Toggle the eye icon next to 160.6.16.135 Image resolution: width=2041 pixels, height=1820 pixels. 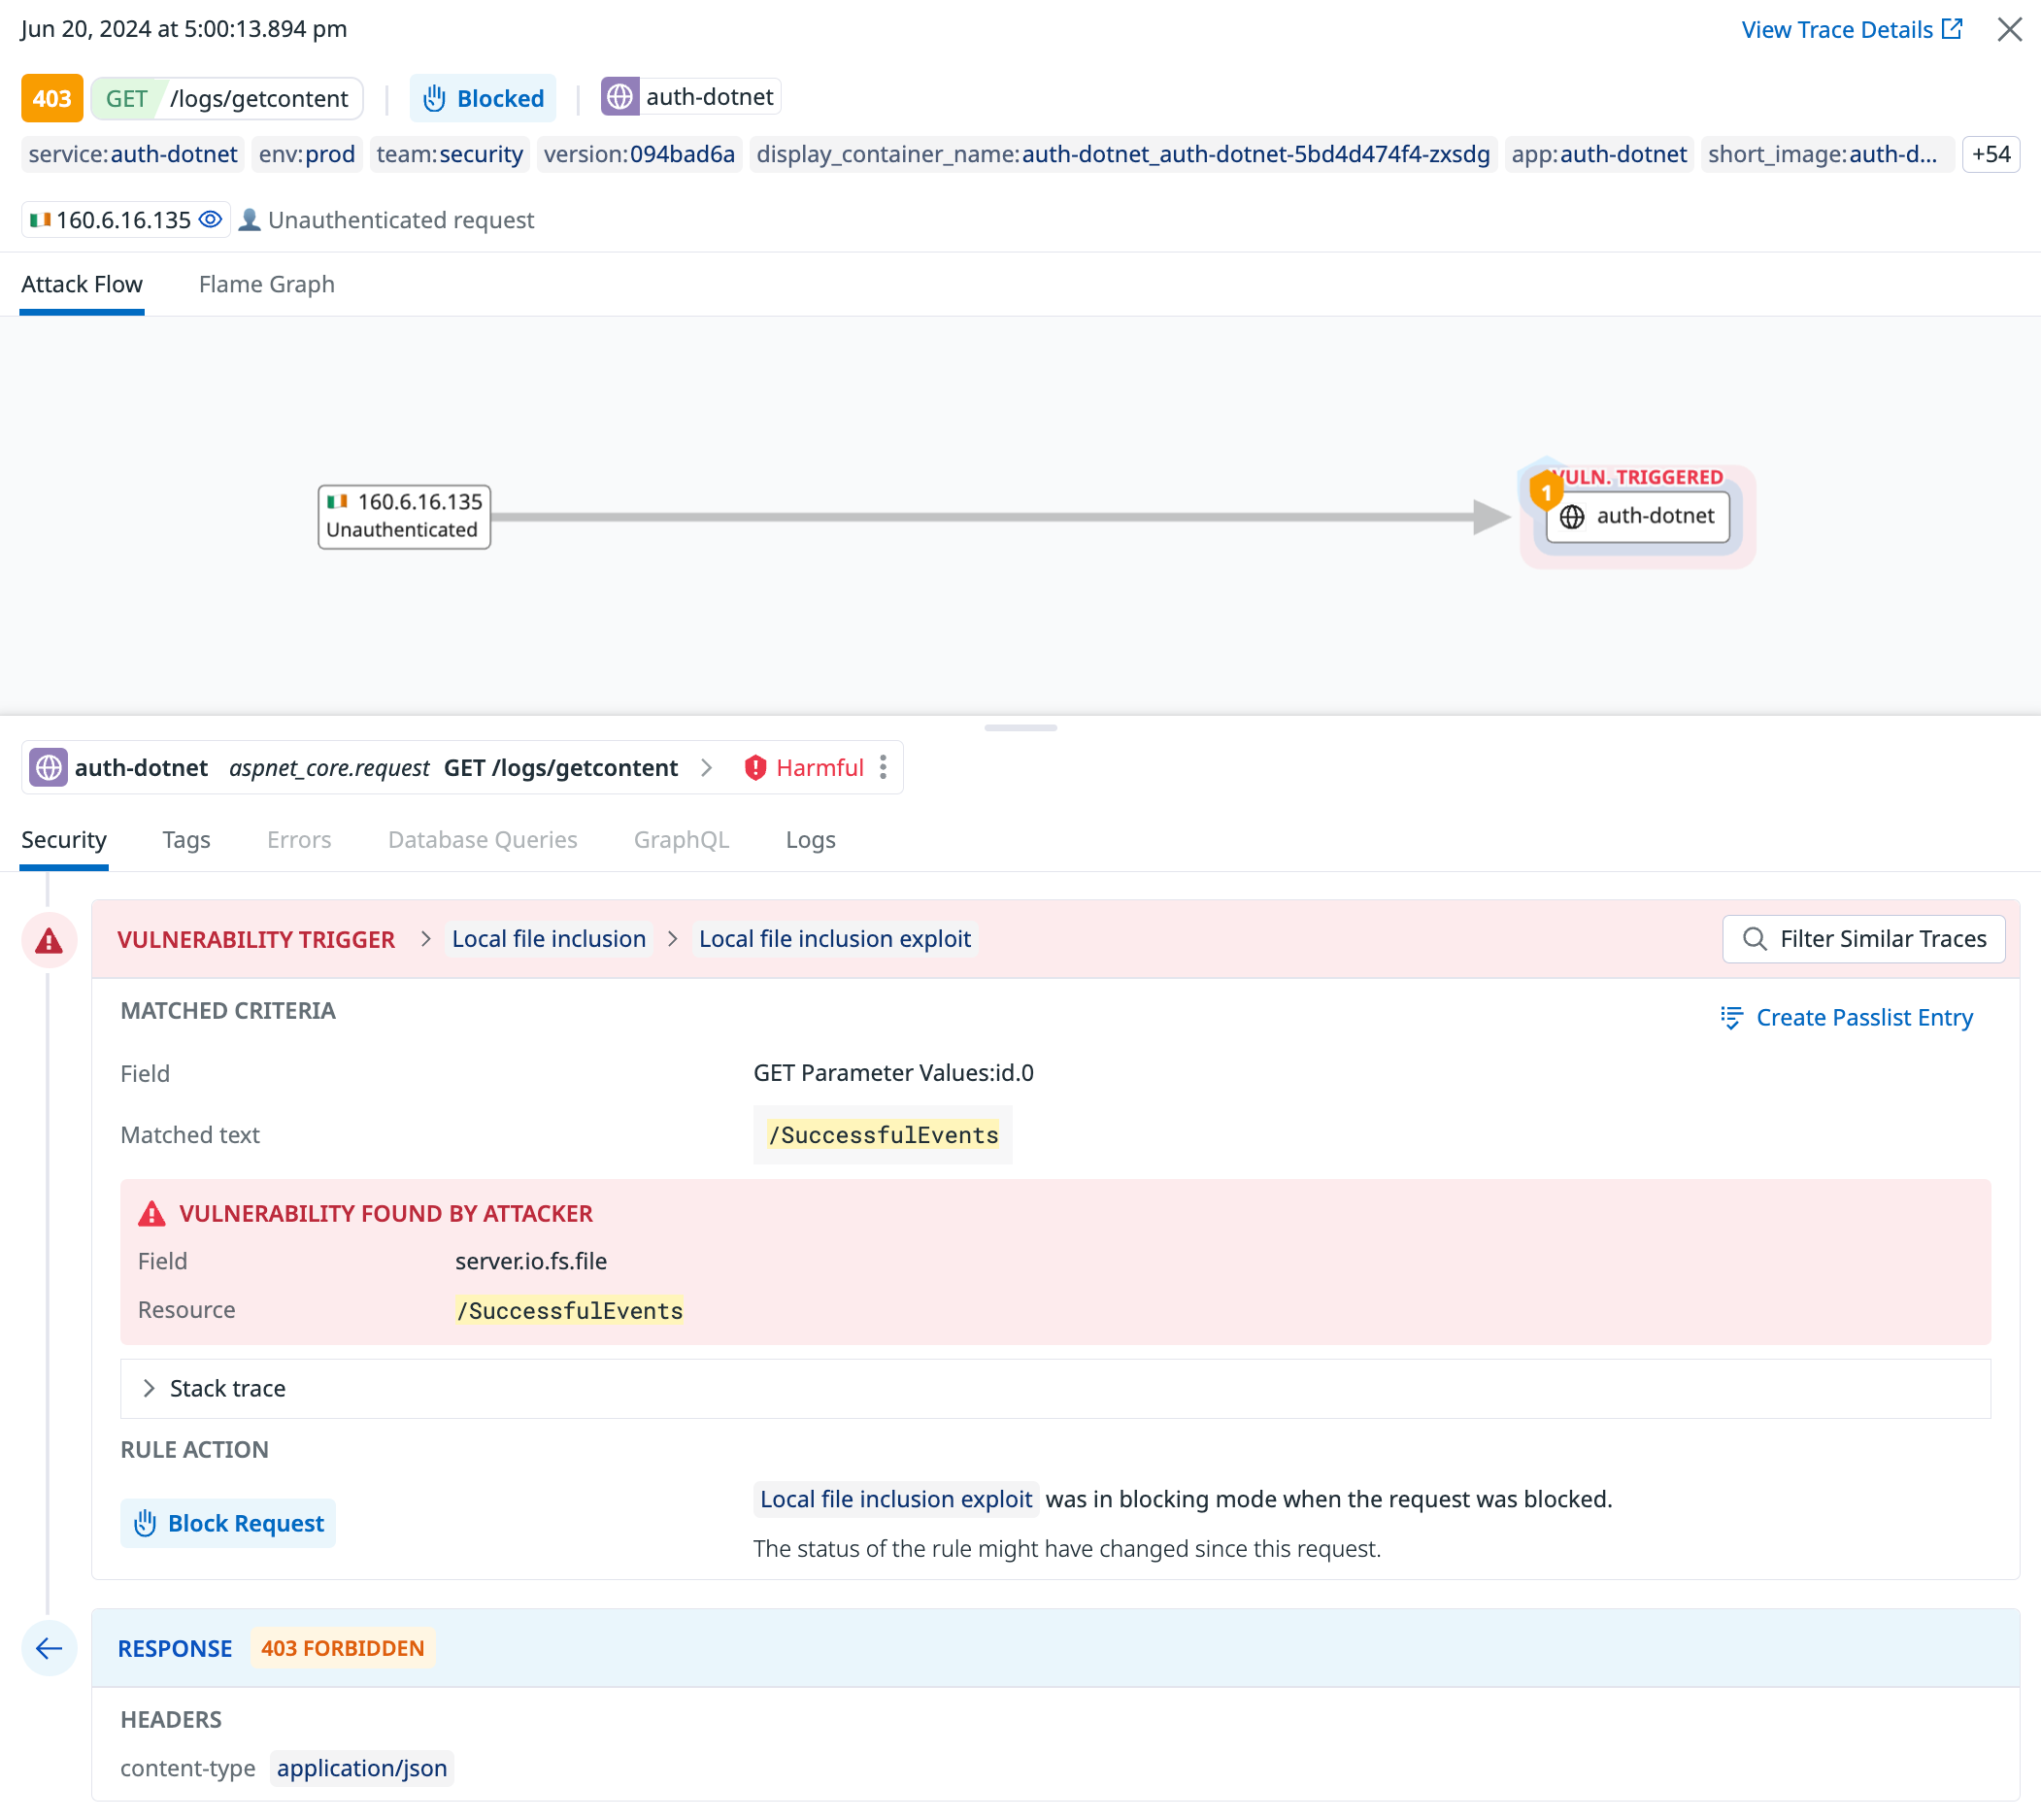[x=209, y=219]
